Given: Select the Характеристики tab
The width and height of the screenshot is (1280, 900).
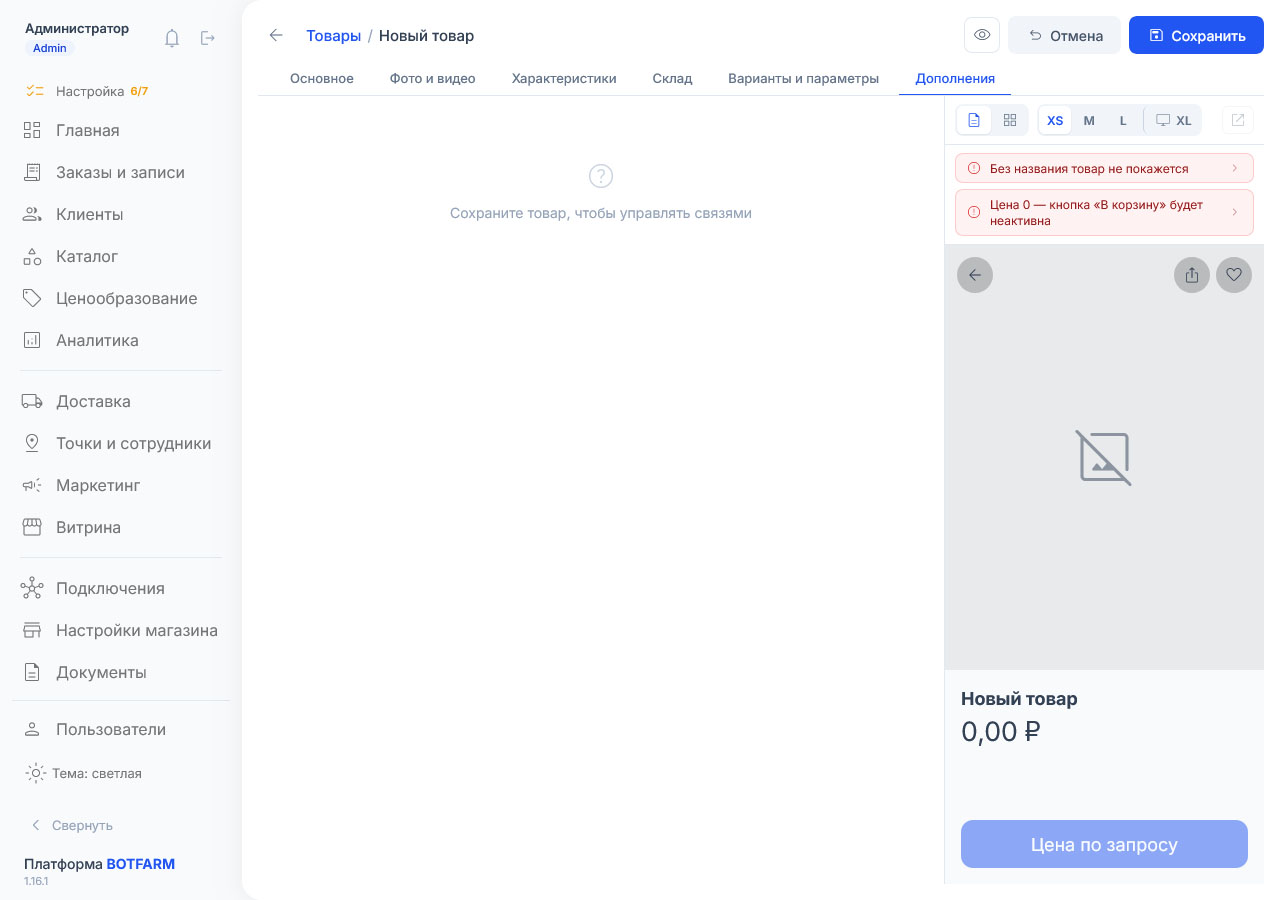Looking at the screenshot, I should coord(564,78).
